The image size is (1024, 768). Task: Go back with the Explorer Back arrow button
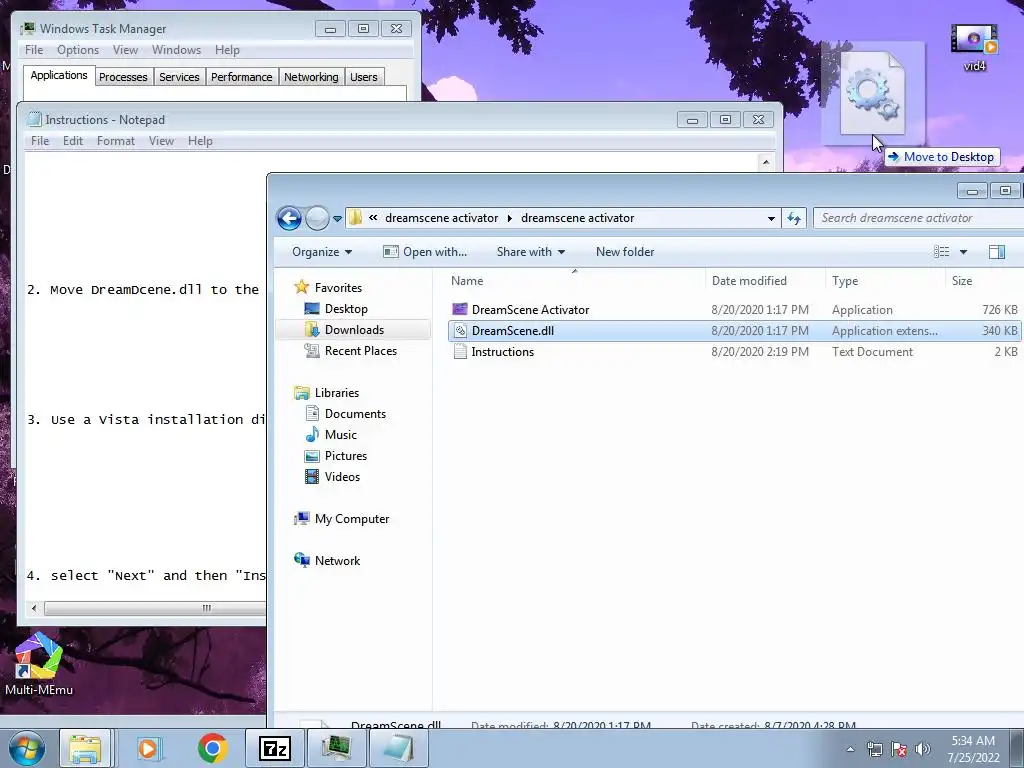point(289,218)
